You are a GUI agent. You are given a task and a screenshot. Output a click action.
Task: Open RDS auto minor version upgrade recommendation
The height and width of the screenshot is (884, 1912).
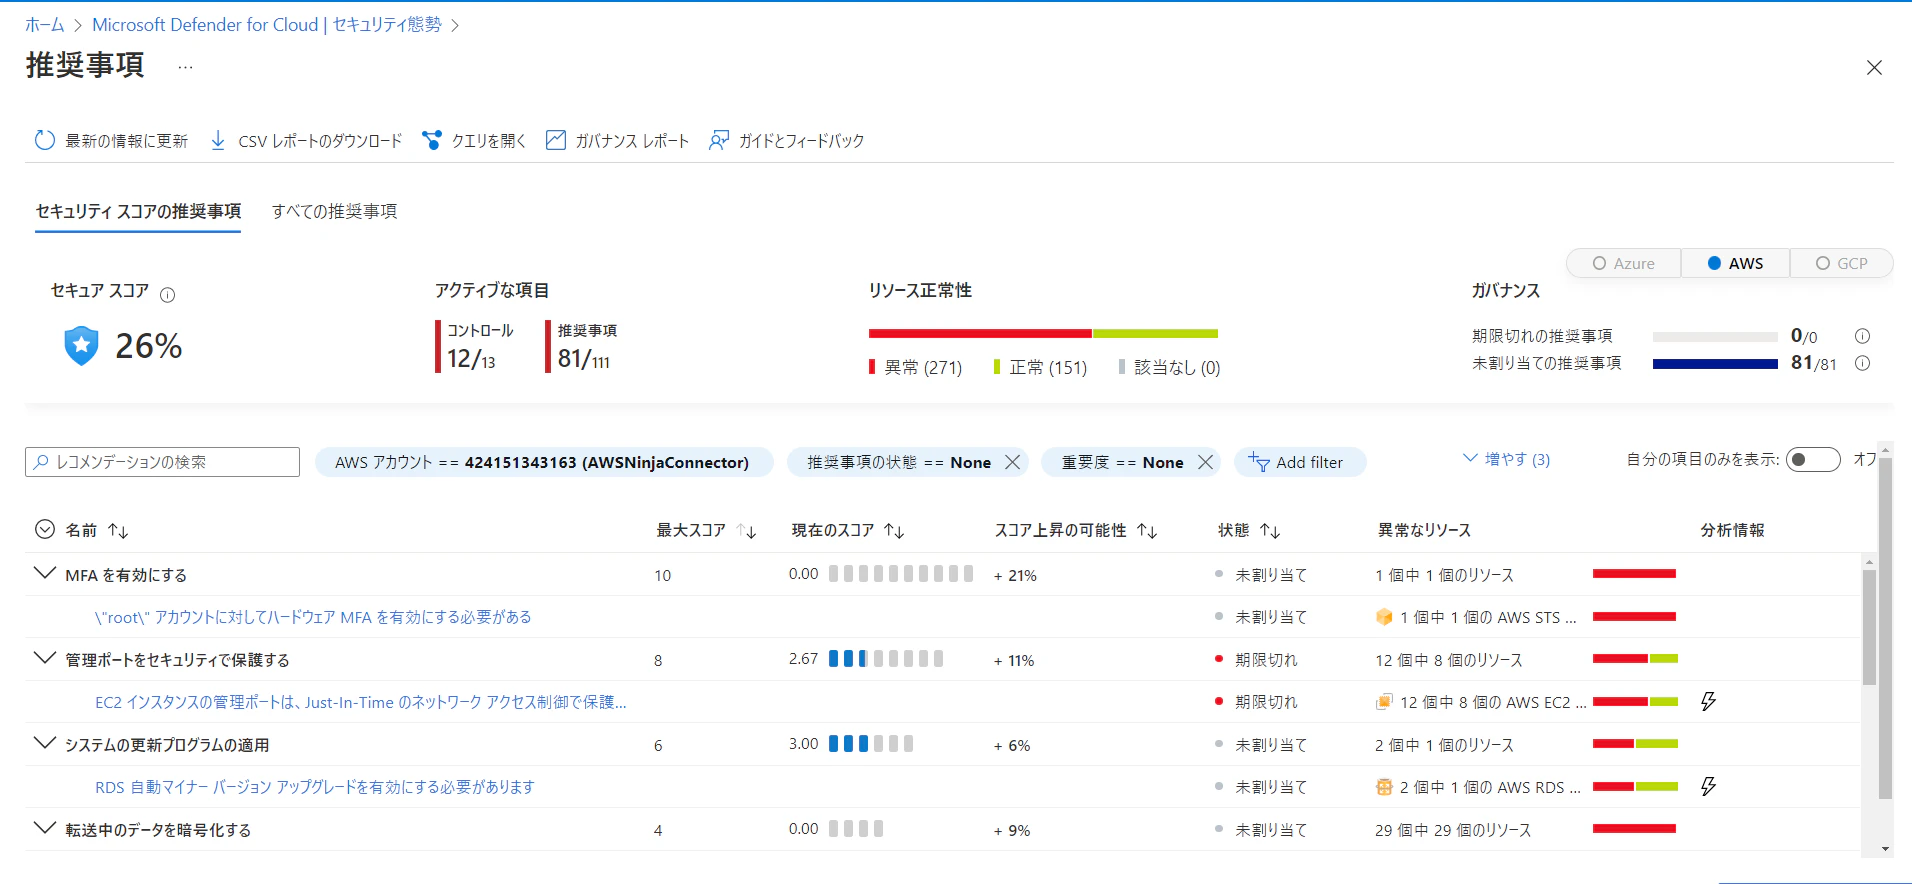click(315, 787)
